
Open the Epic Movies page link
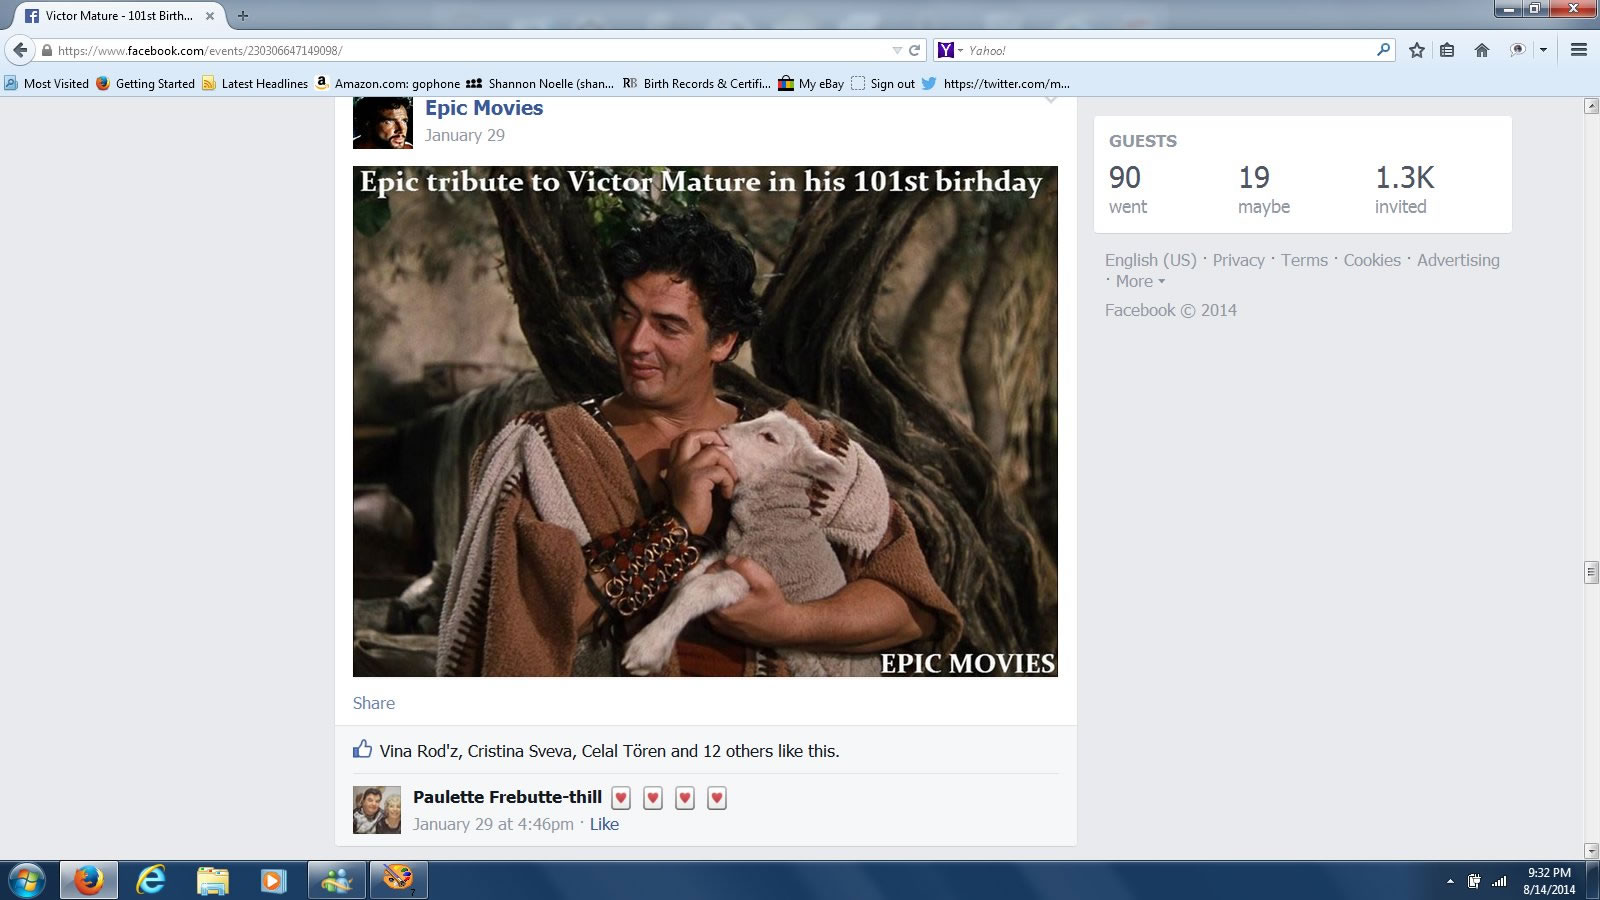pyautogui.click(x=484, y=108)
